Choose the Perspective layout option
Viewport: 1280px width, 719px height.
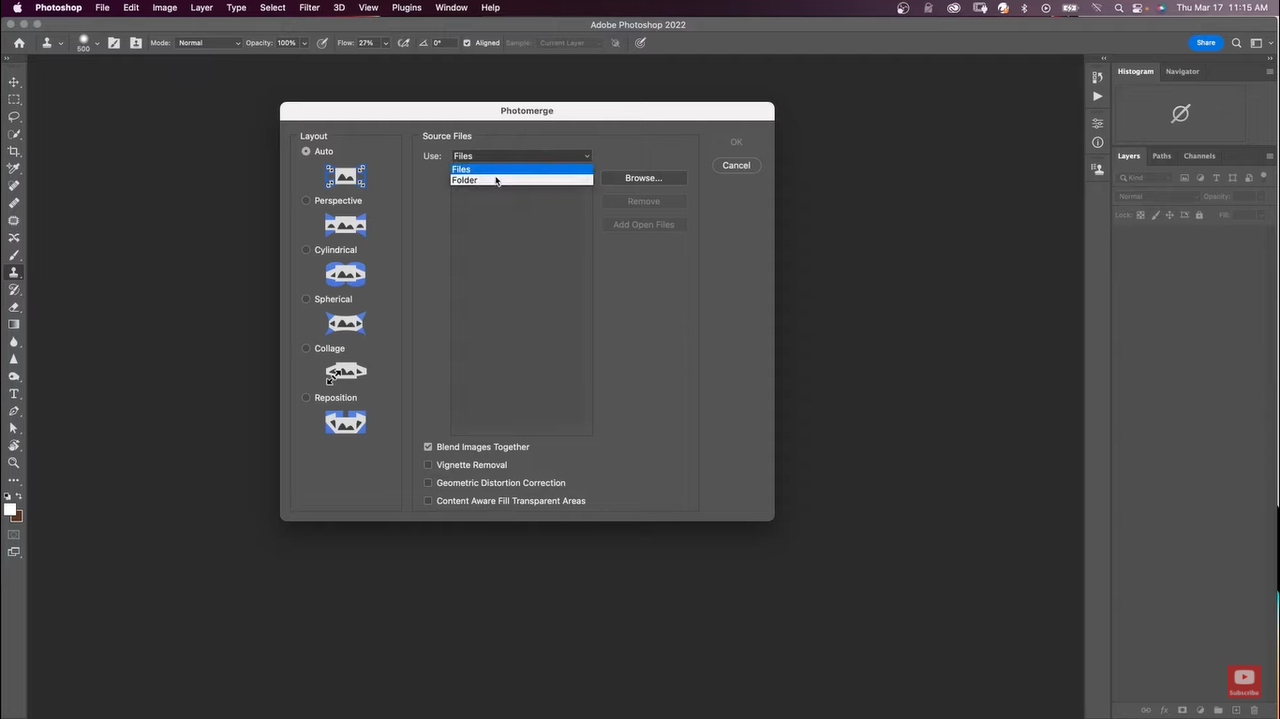point(306,200)
